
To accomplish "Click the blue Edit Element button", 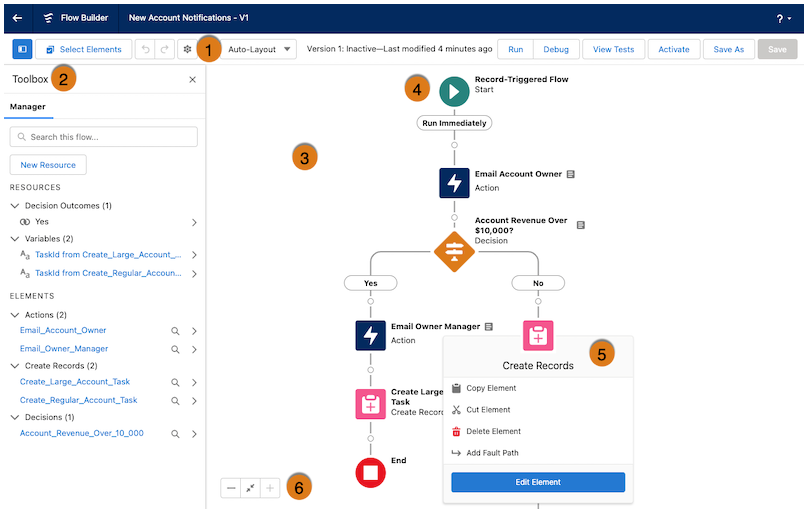I will 538,482.
